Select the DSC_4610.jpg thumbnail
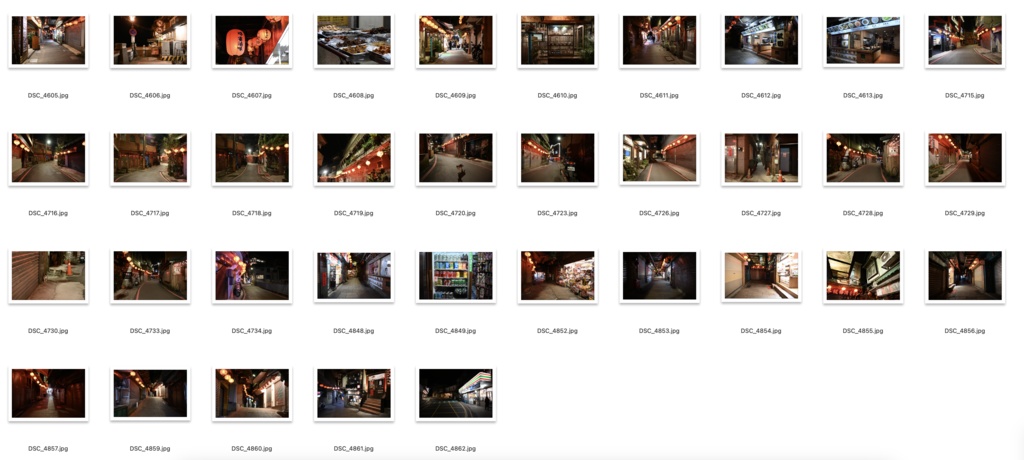The image size is (1024, 460). tap(558, 41)
